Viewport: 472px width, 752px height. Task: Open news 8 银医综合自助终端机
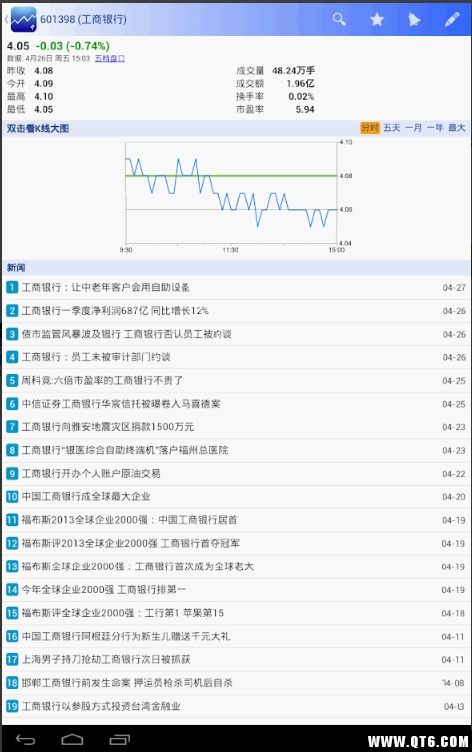click(236, 450)
